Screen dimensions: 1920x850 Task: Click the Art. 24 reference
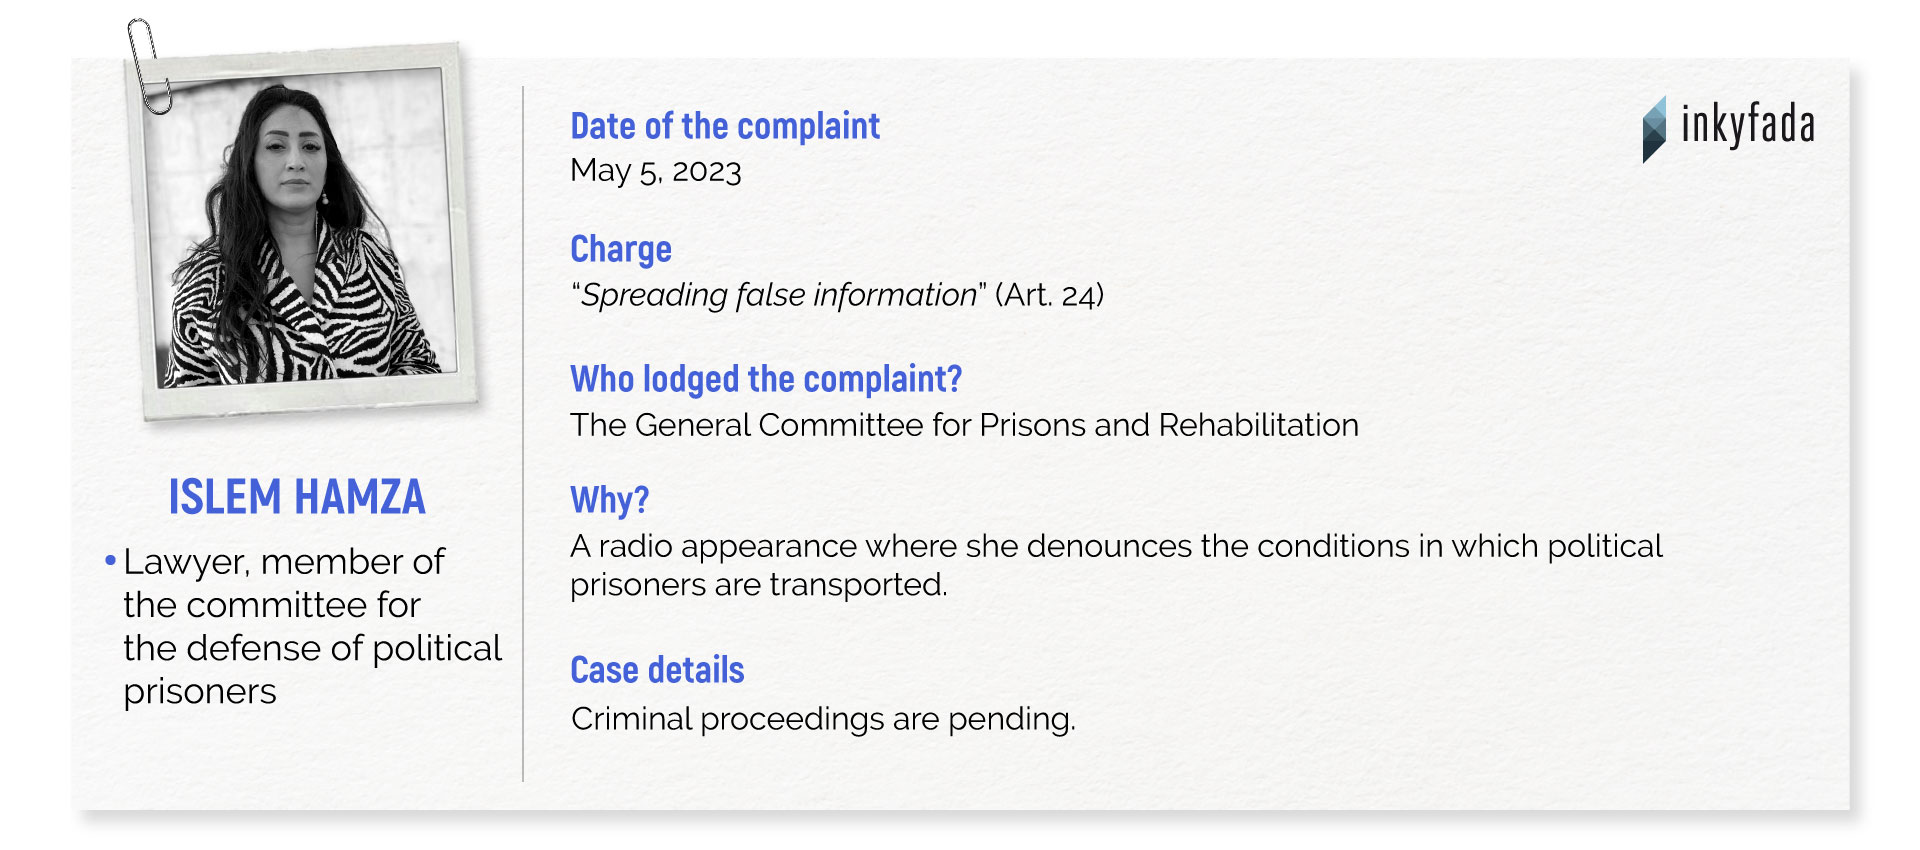pos(1049,295)
